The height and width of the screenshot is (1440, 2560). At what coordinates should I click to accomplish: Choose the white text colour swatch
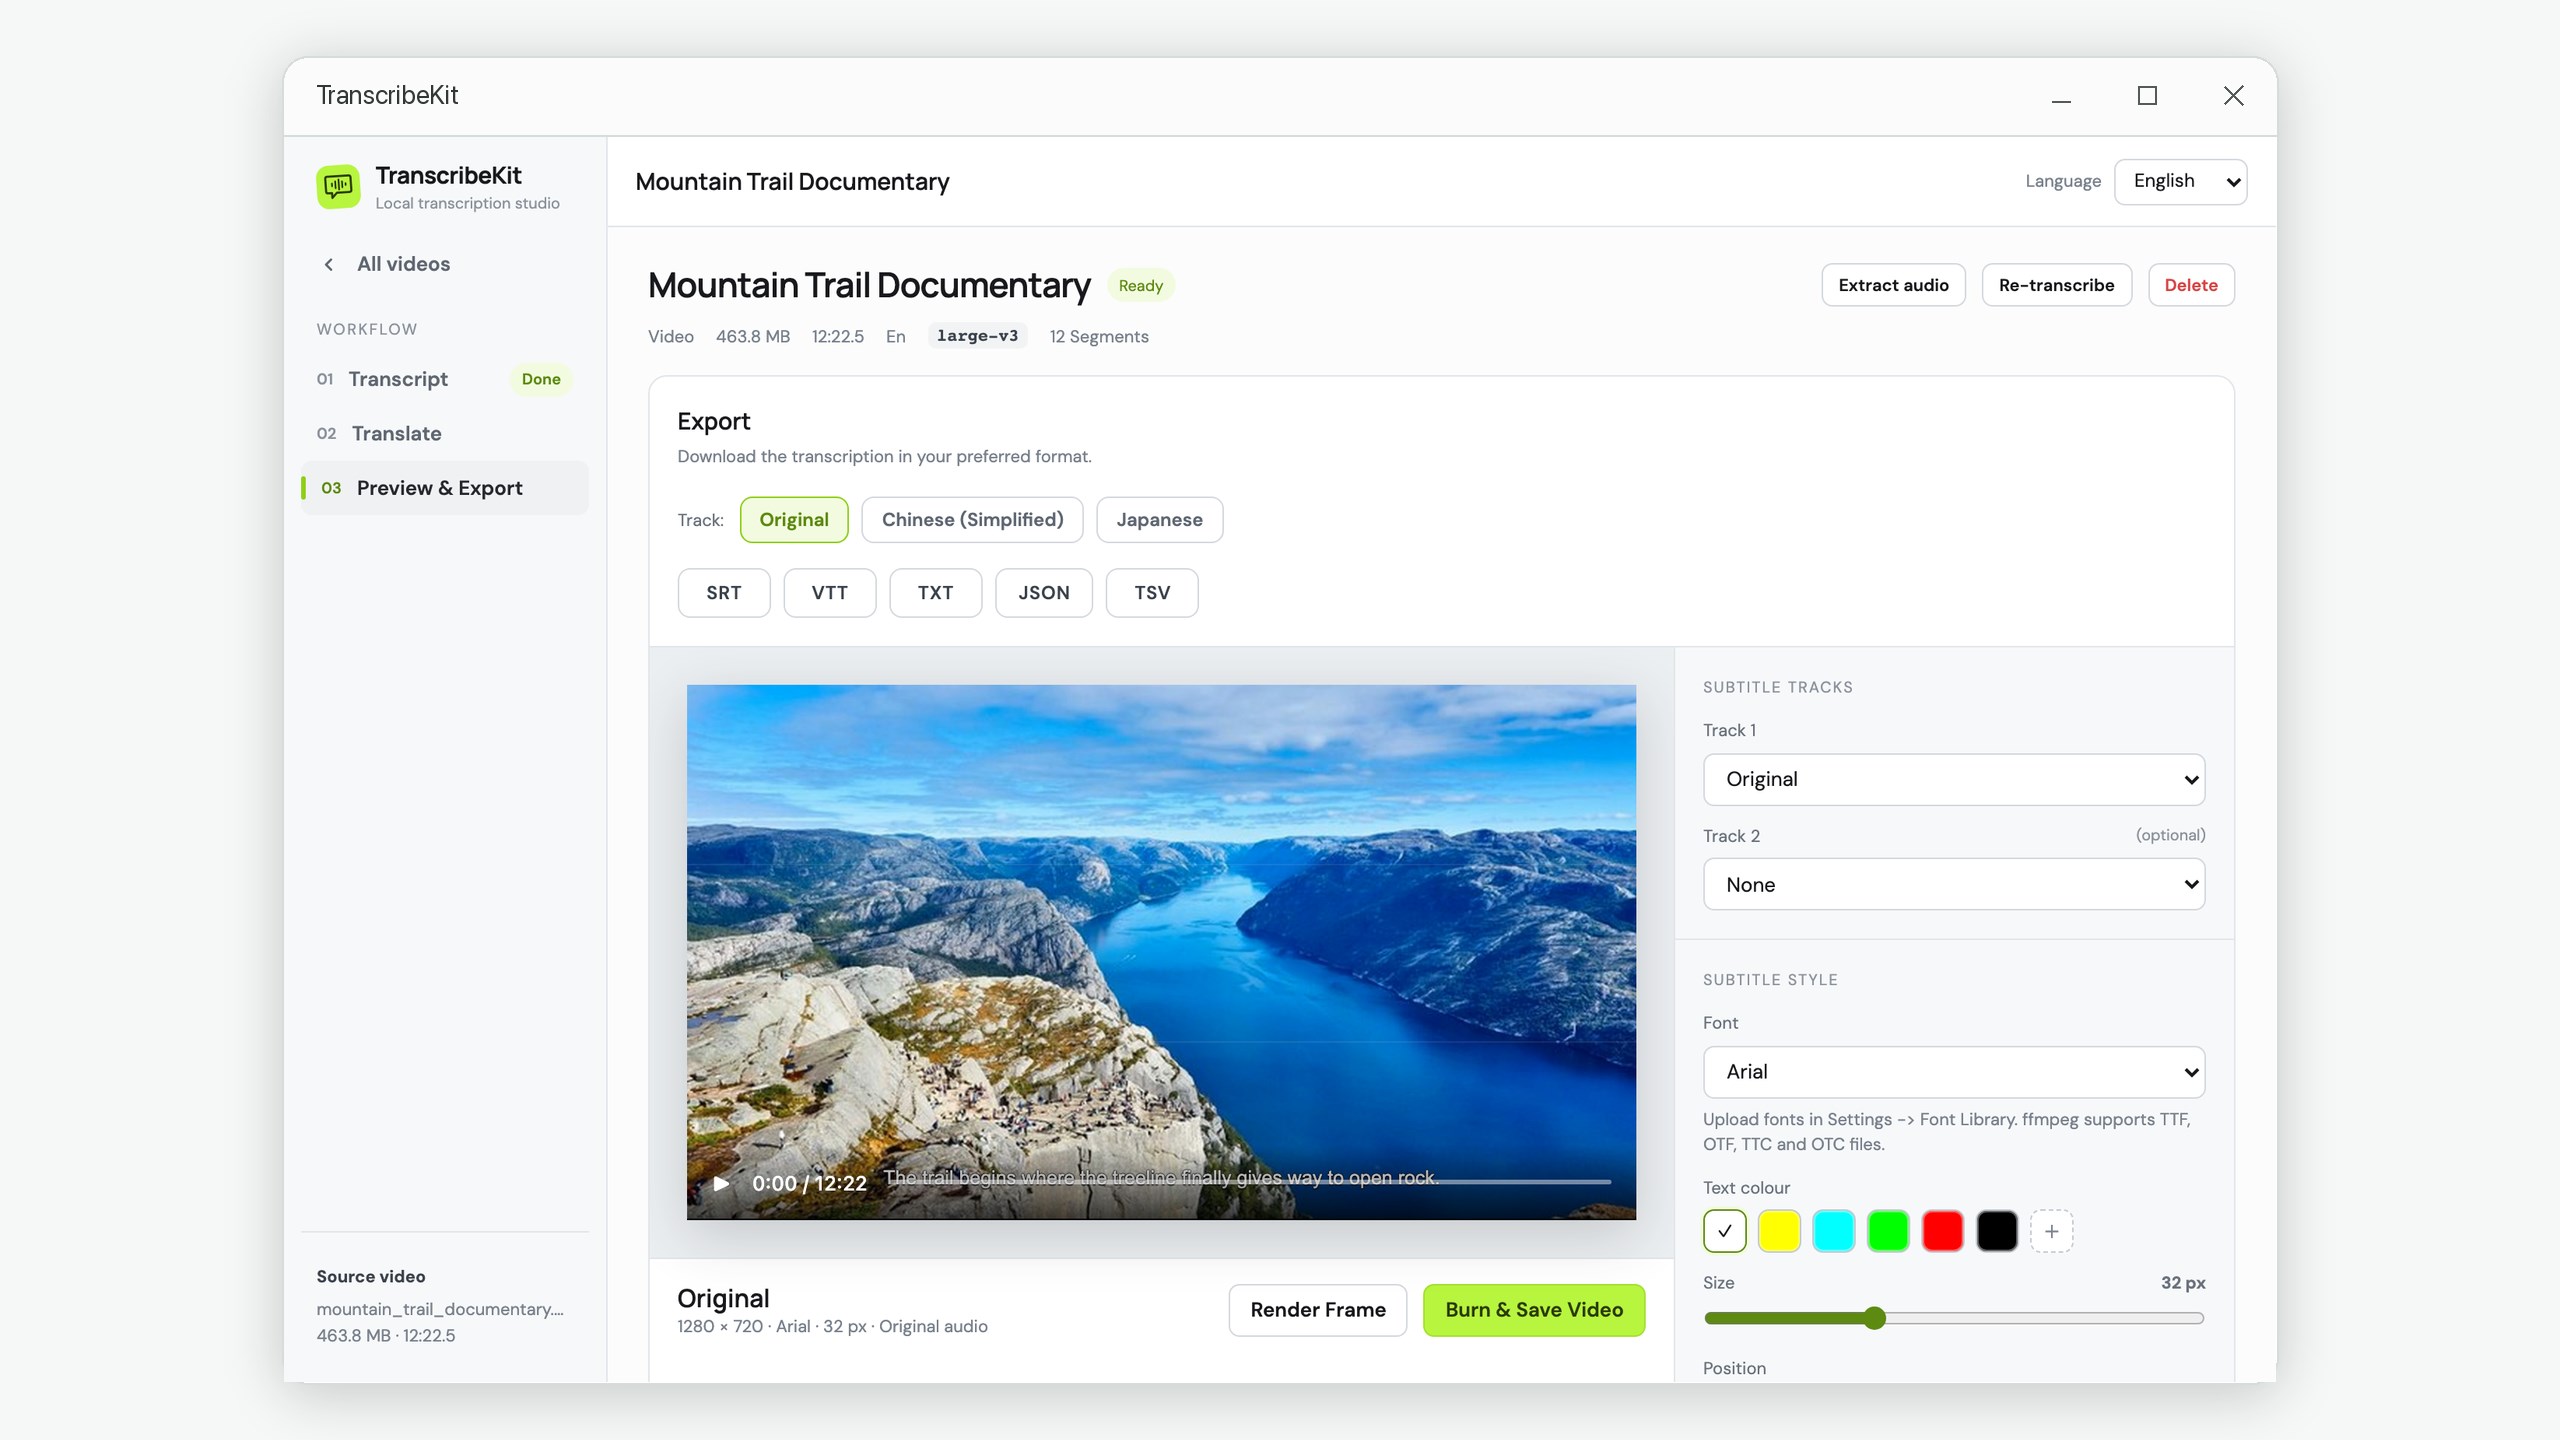tap(1724, 1231)
